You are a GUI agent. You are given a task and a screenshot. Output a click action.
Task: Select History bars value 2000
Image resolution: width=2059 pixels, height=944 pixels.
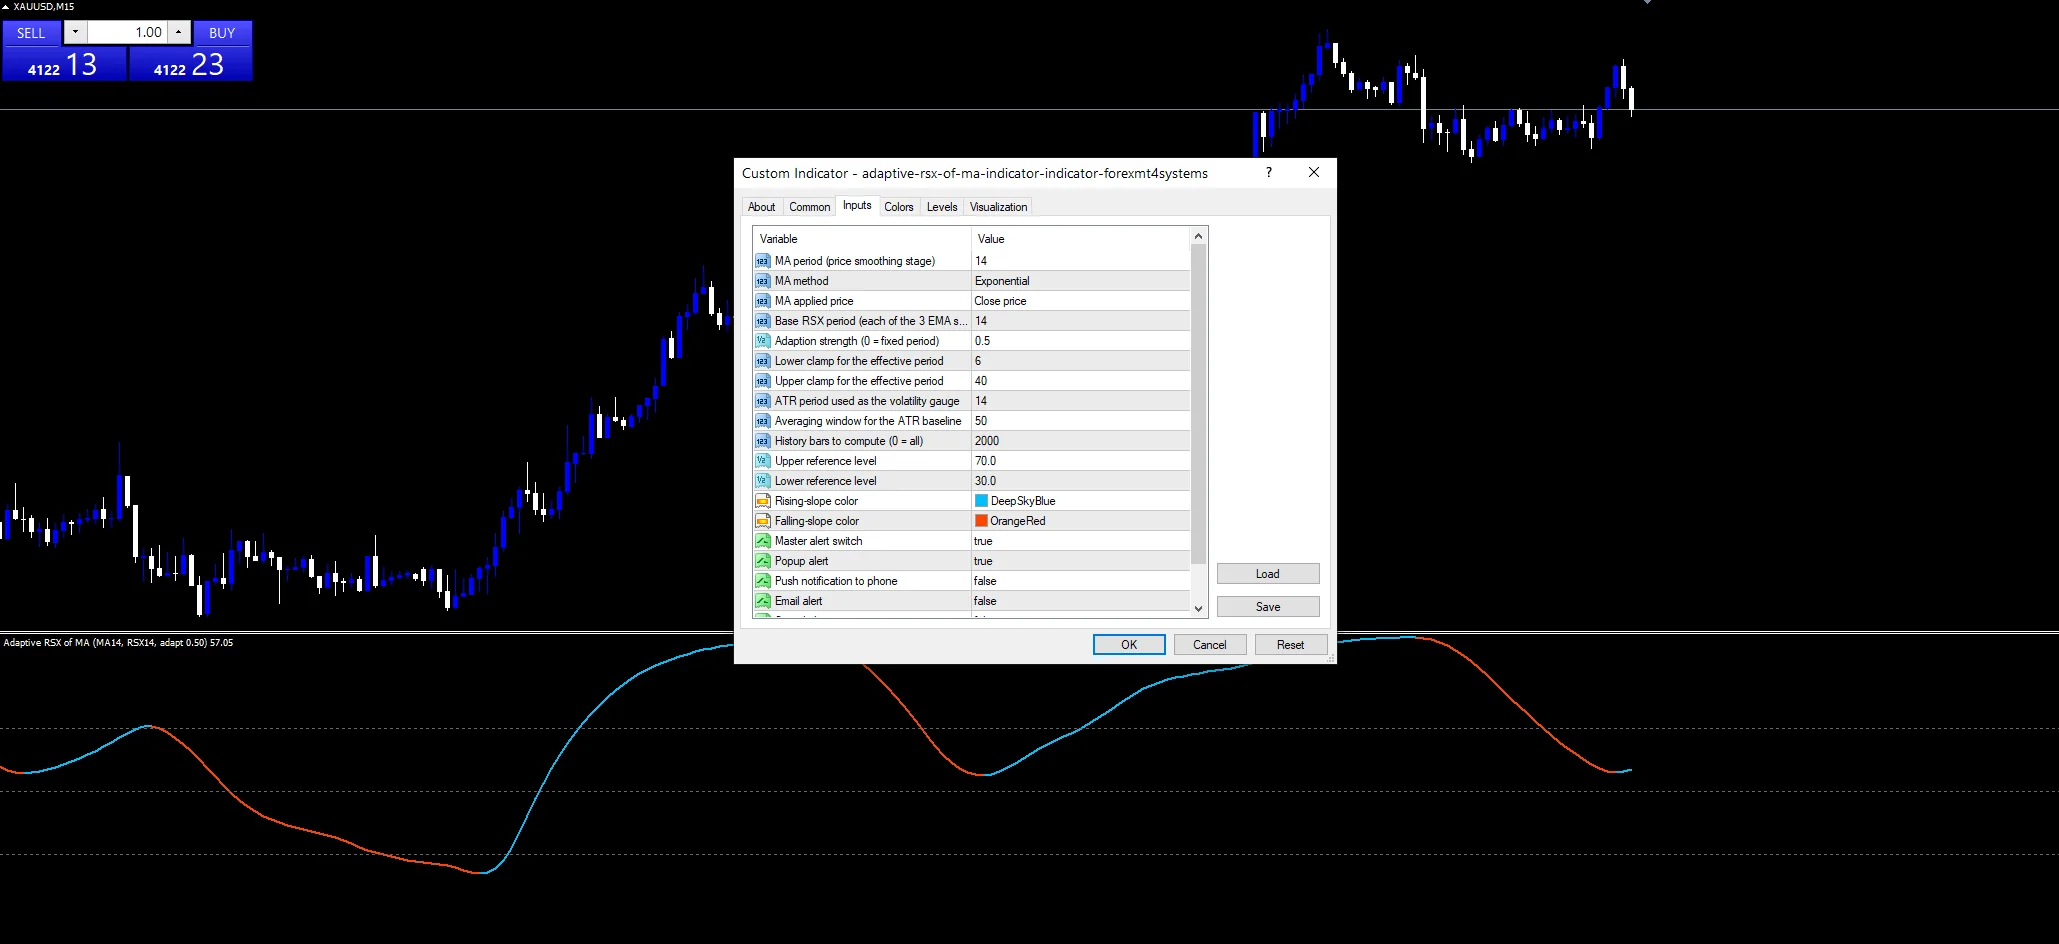pyautogui.click(x=1081, y=441)
